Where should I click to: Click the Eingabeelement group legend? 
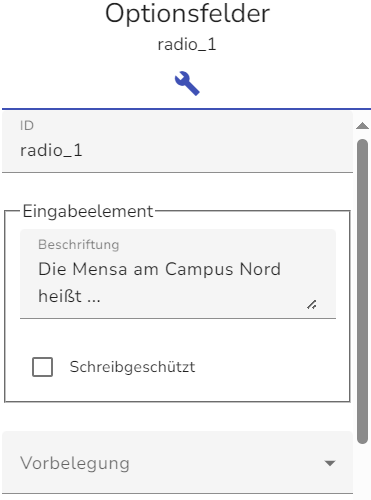click(x=88, y=211)
